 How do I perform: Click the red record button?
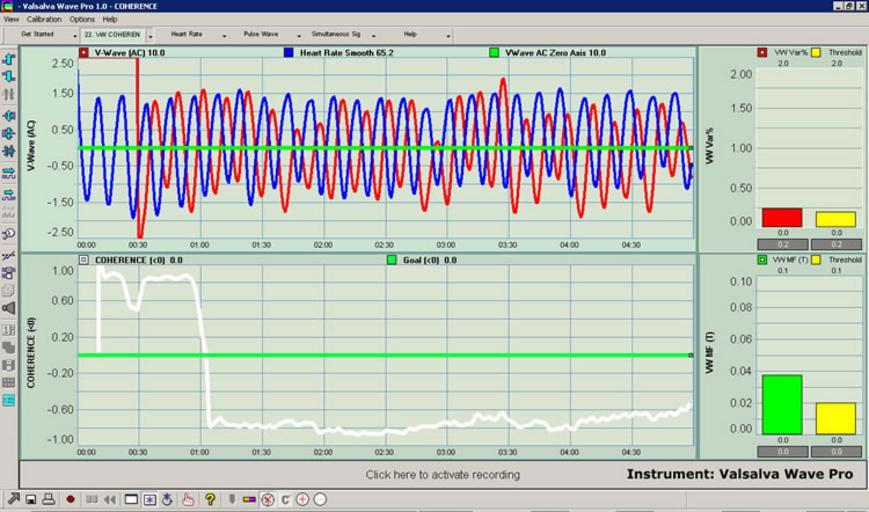coord(71,499)
